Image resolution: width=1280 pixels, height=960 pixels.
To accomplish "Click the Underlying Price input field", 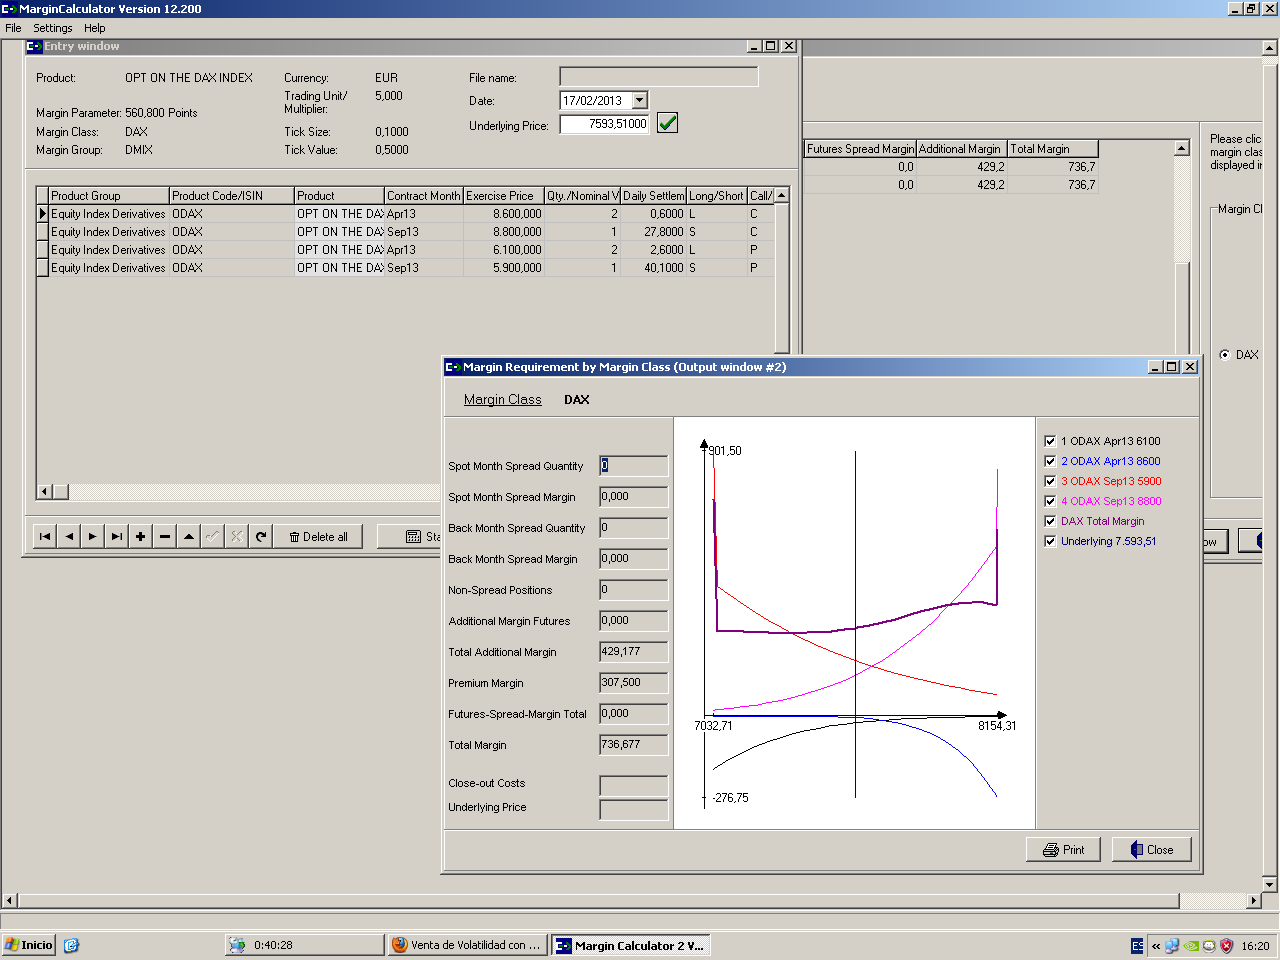I will point(604,124).
